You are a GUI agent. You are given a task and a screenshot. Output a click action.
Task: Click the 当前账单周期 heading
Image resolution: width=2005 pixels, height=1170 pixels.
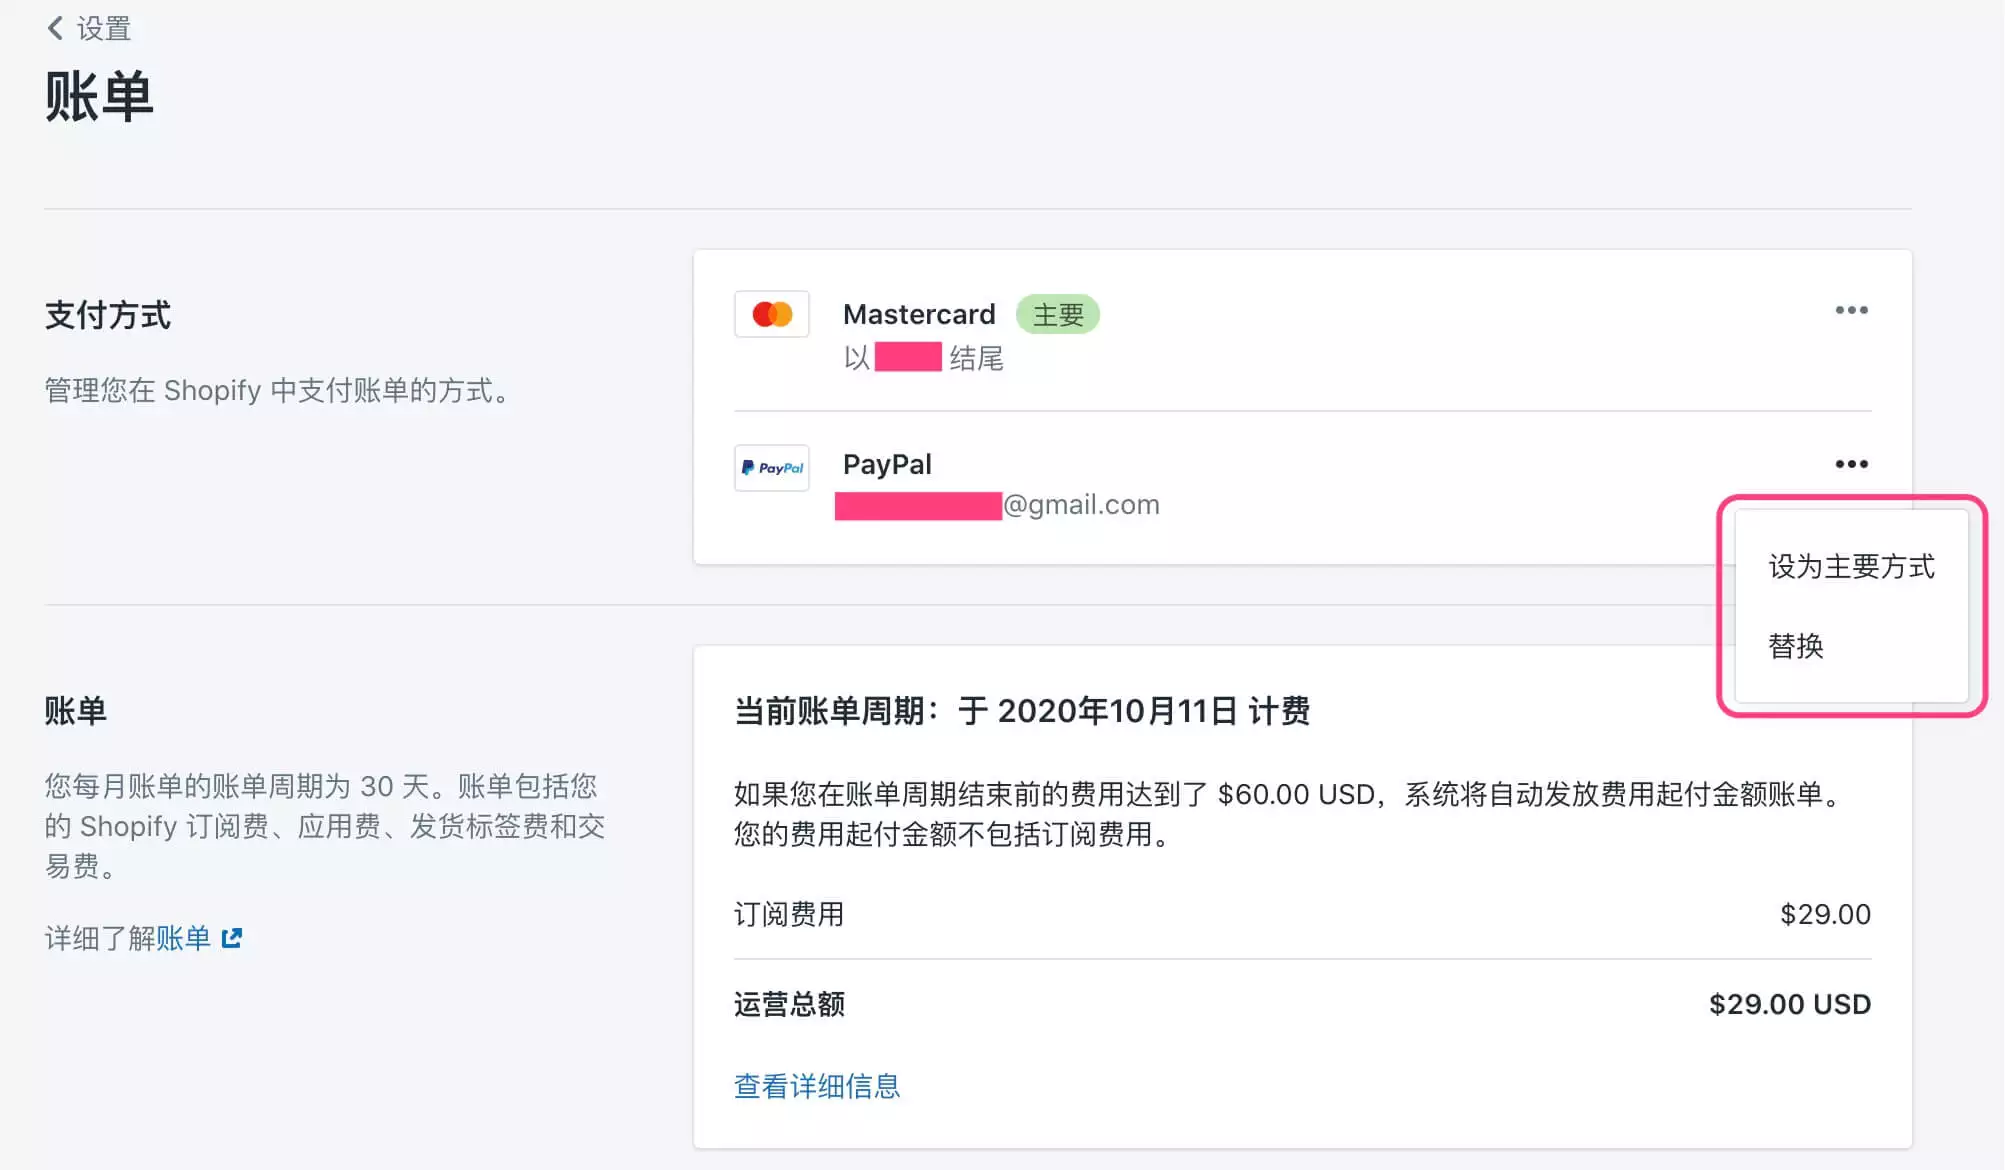(1021, 711)
